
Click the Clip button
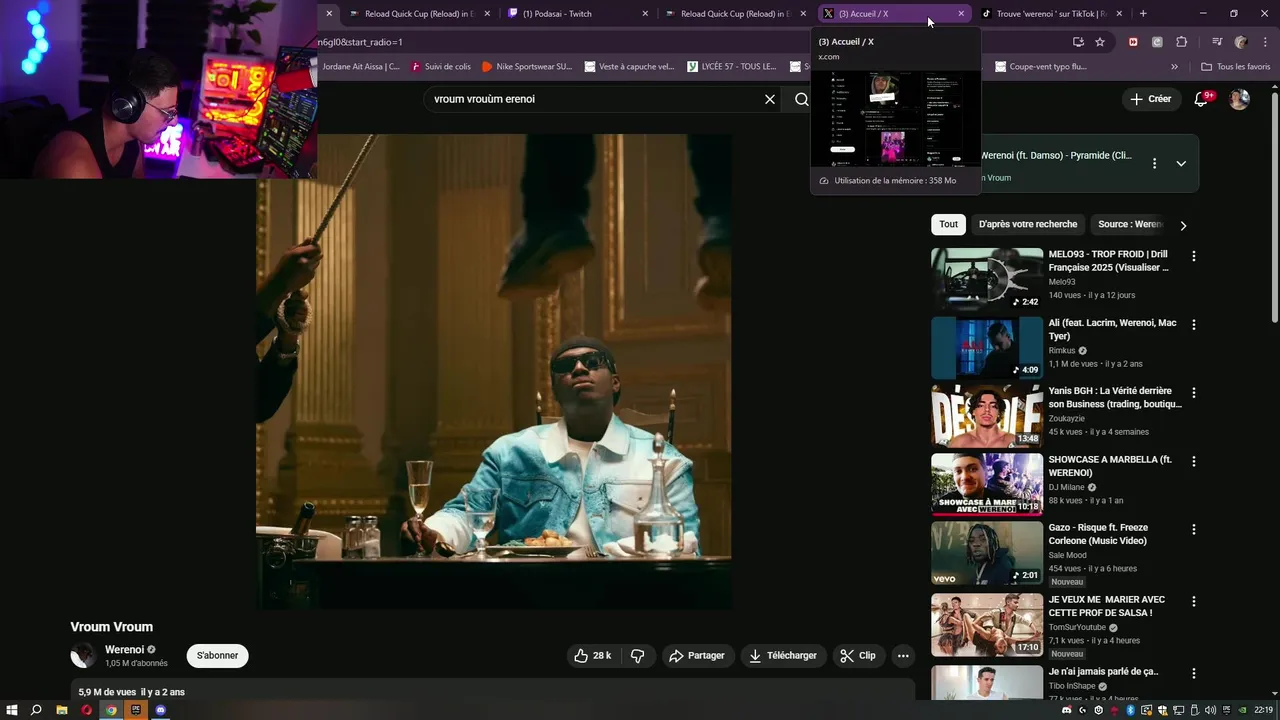(x=858, y=656)
